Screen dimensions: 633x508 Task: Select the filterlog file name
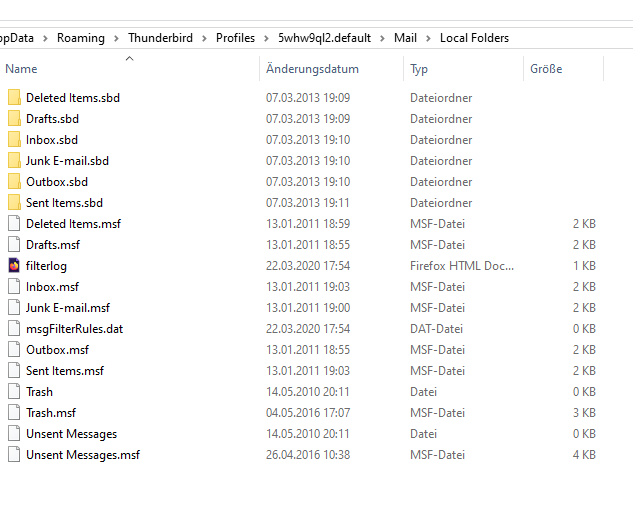click(46, 266)
